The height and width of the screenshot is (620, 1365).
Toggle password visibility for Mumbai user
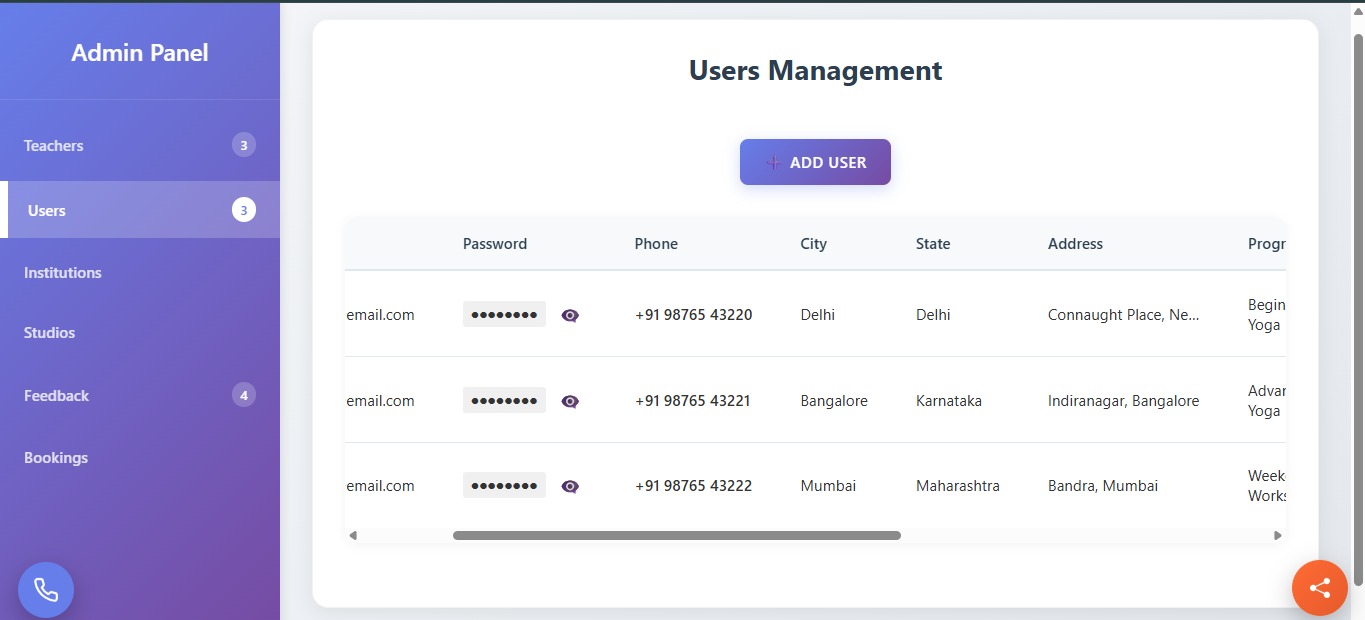click(x=570, y=486)
